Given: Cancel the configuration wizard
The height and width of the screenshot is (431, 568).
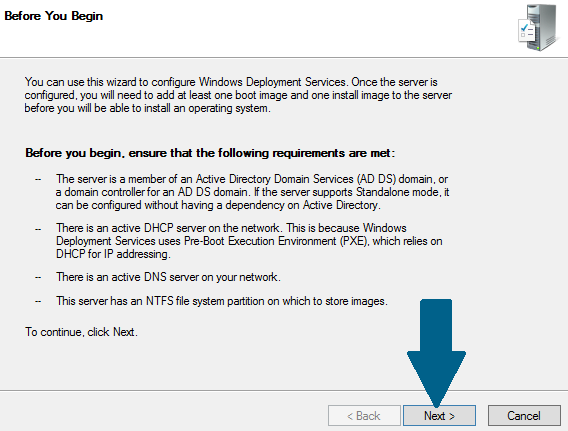Looking at the screenshot, I should tap(524, 415).
